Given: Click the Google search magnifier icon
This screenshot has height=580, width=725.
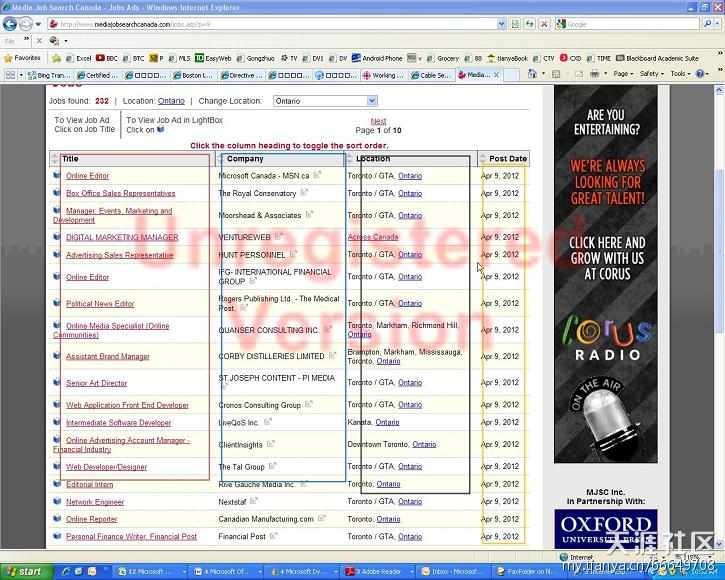Looking at the screenshot, I should pyautogui.click(x=707, y=24).
